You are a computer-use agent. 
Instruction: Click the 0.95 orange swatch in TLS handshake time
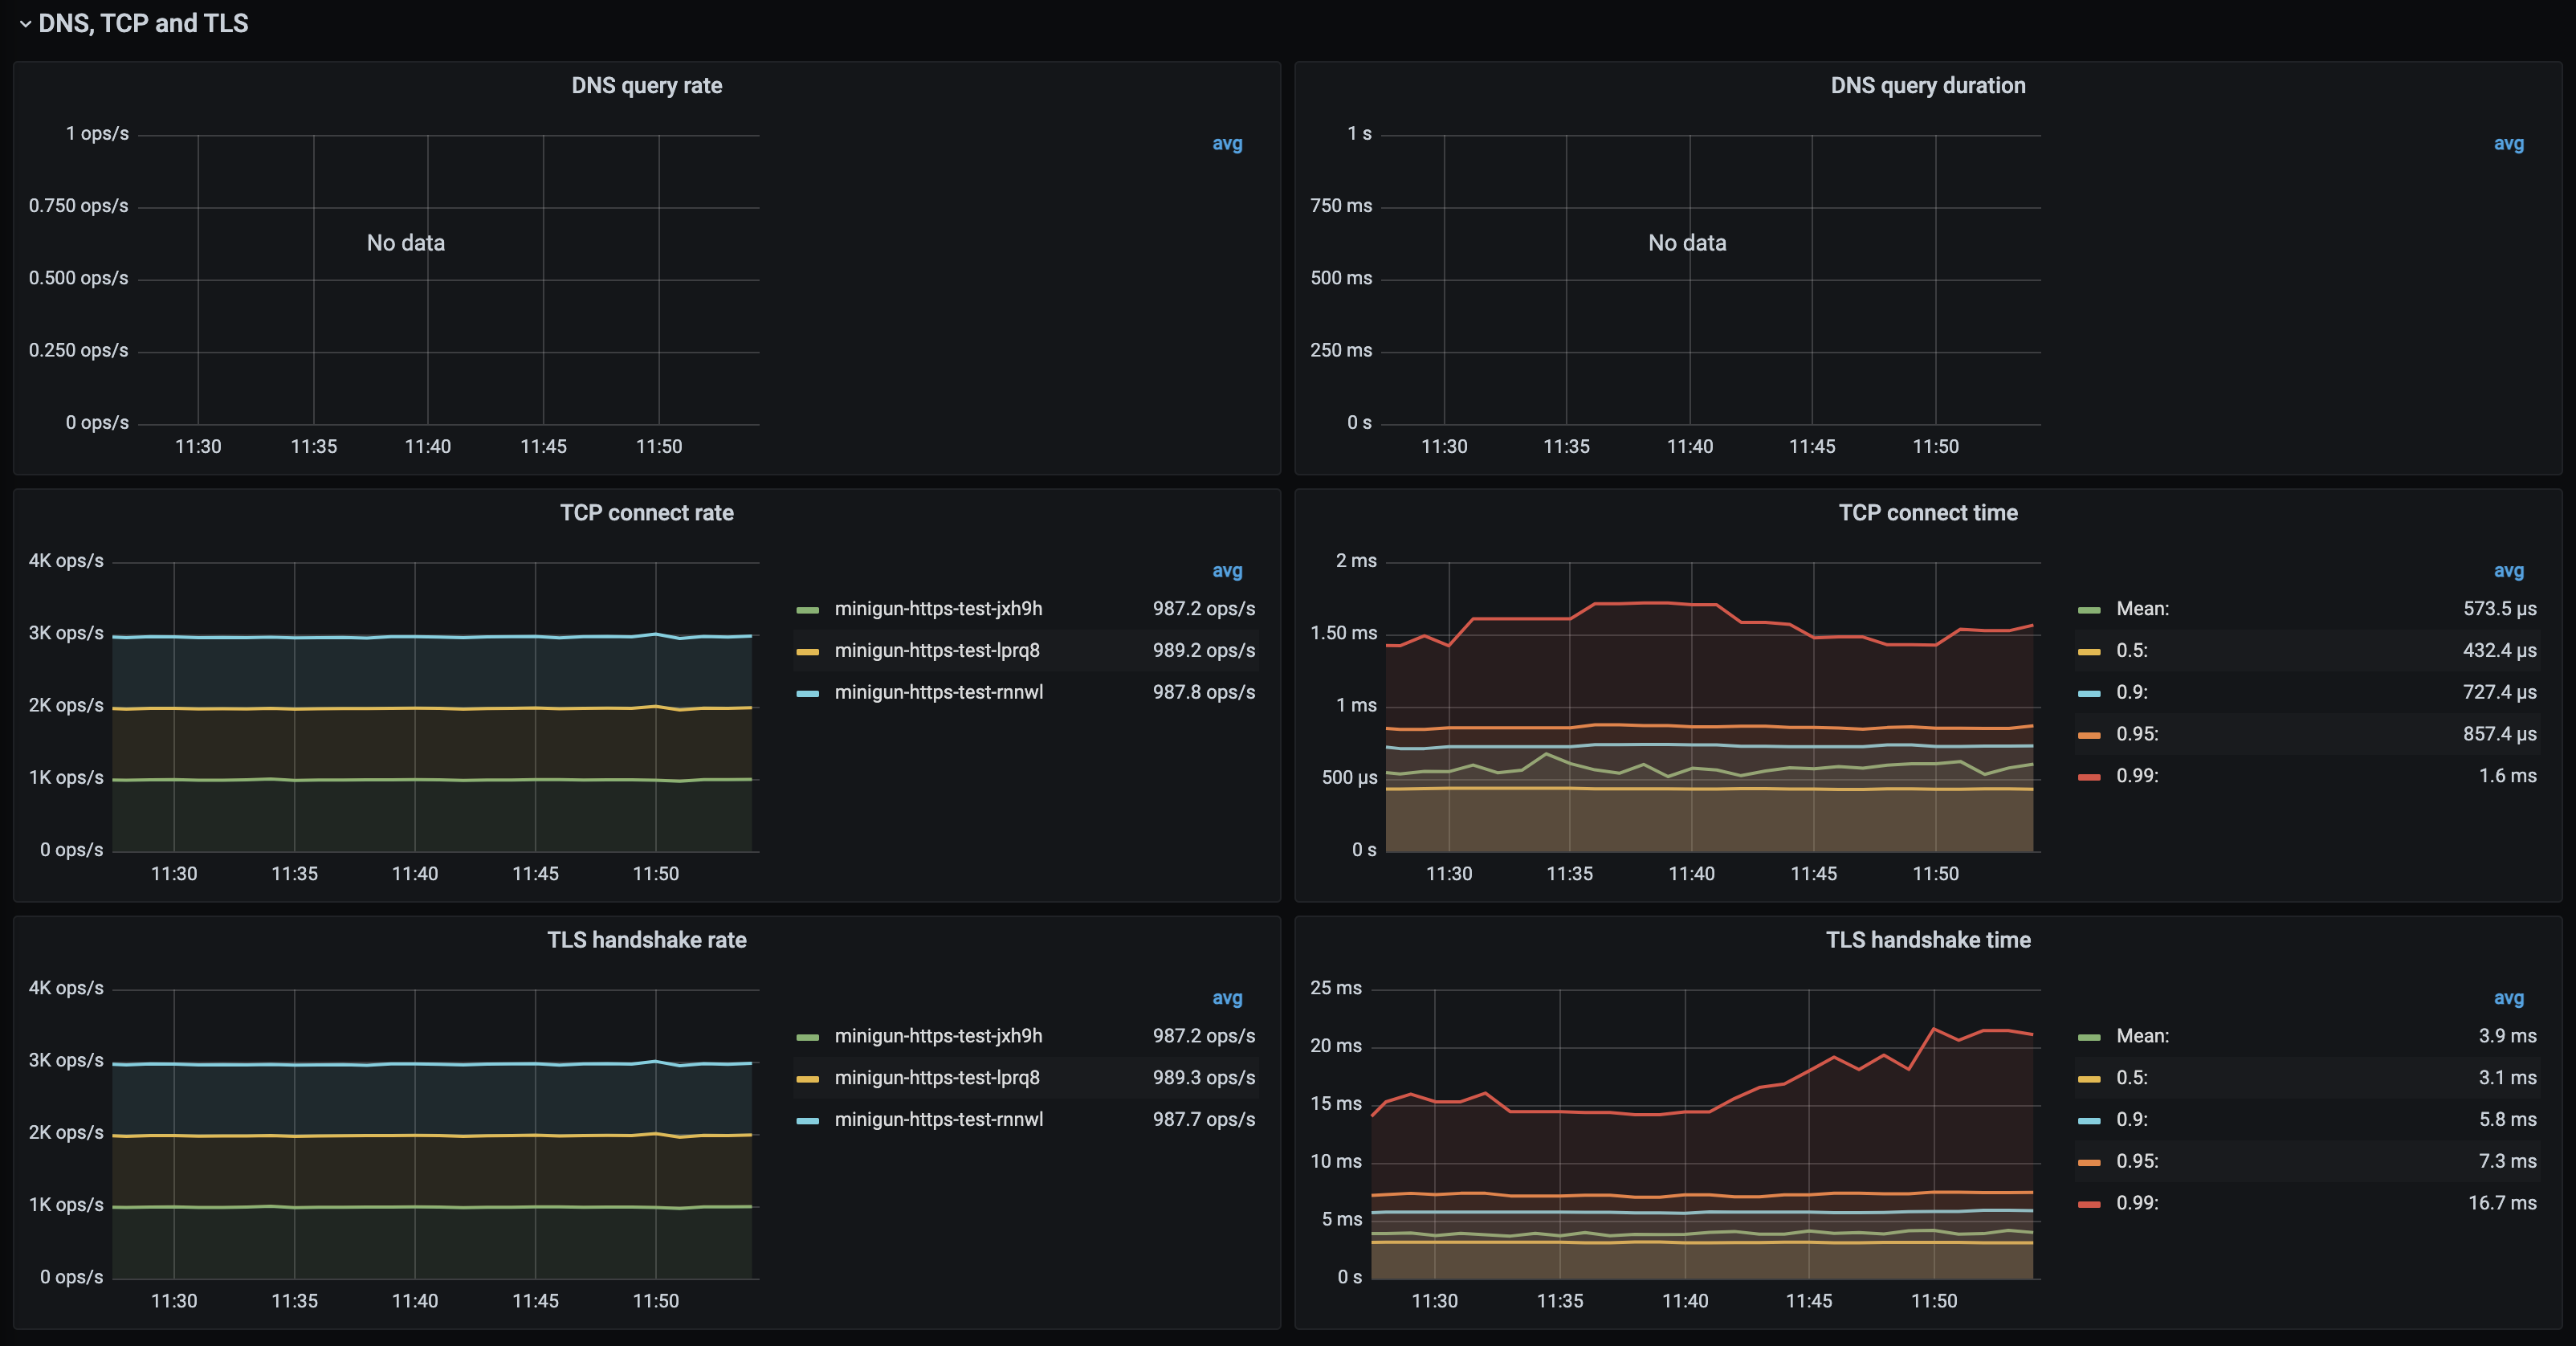2089,1162
